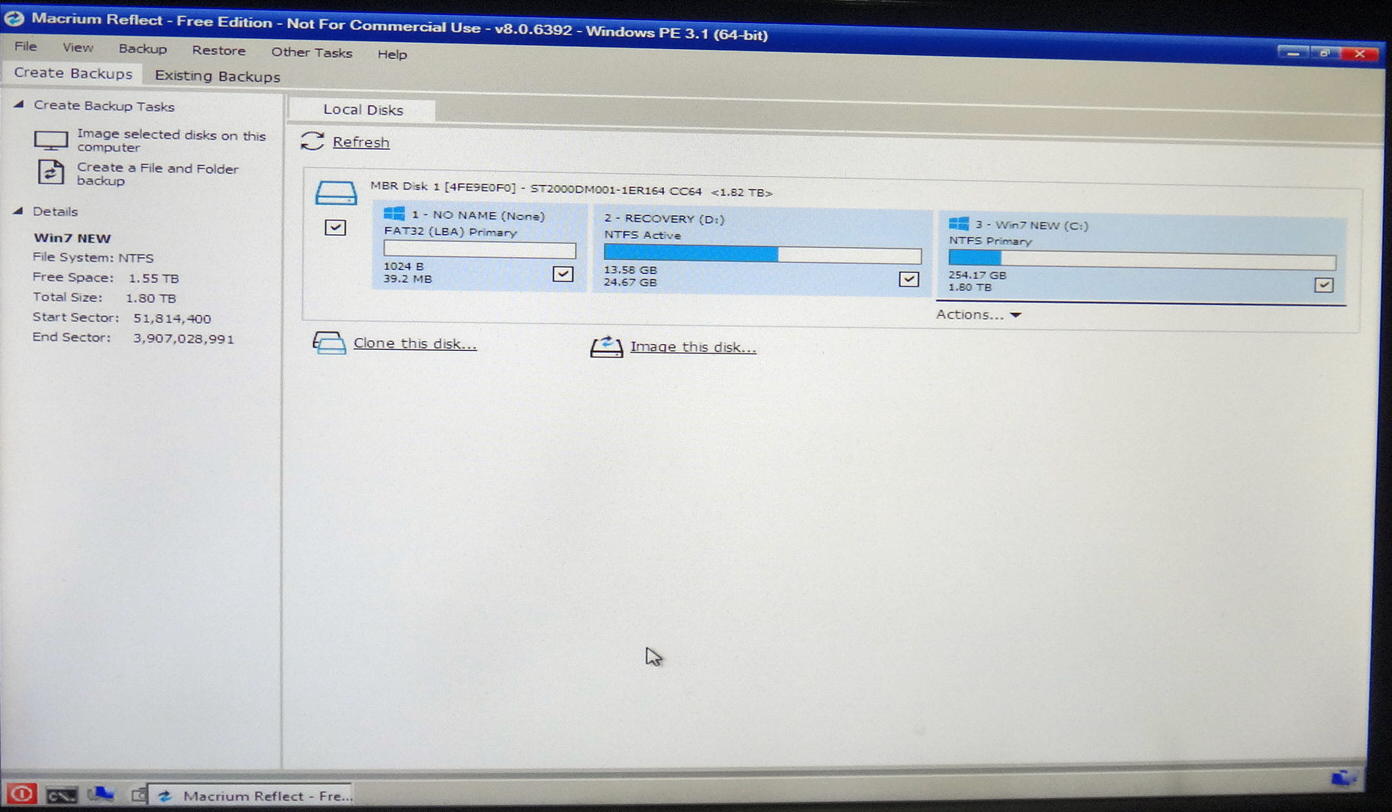The width and height of the screenshot is (1392, 812).
Task: Toggle the MBR Disk 1 checkbox
Action: 335,227
